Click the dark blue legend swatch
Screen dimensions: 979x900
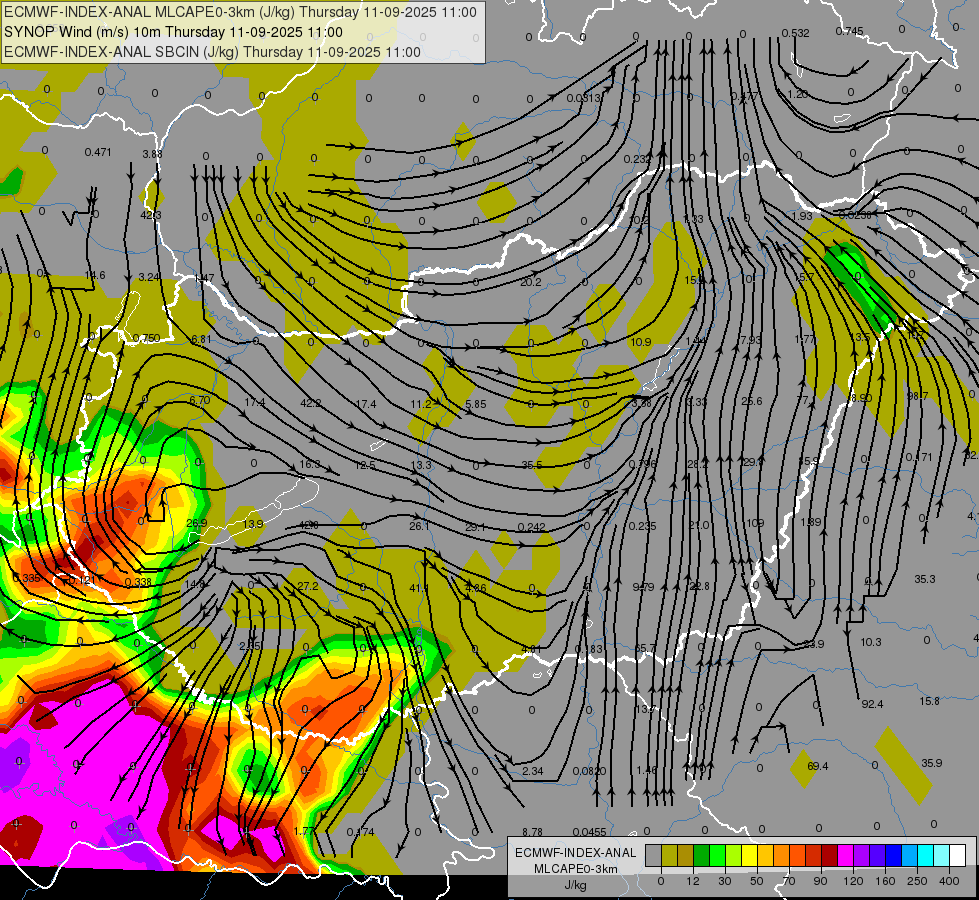click(x=893, y=856)
